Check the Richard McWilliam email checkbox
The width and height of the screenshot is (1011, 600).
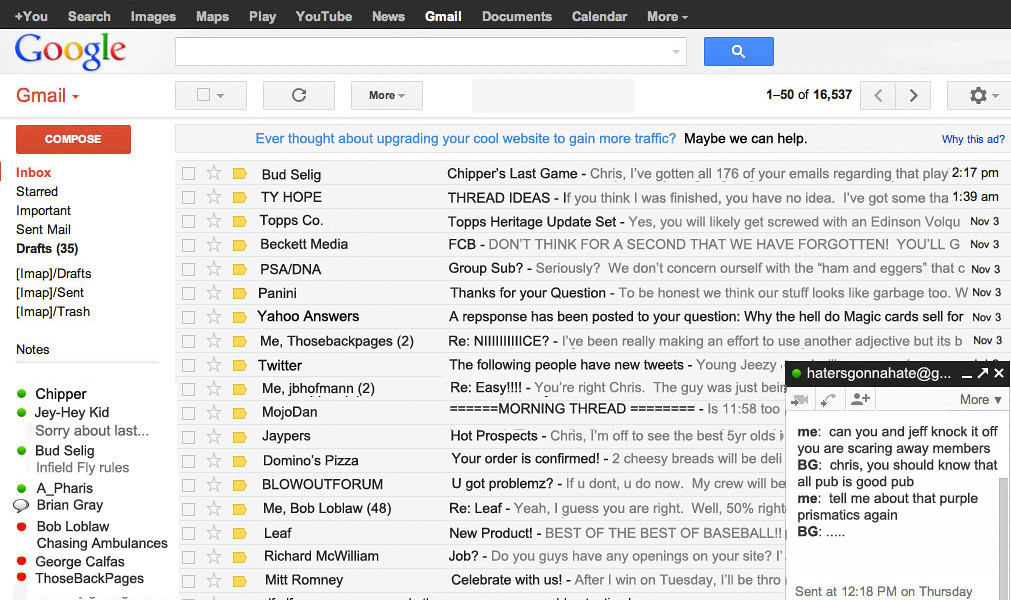[x=188, y=557]
